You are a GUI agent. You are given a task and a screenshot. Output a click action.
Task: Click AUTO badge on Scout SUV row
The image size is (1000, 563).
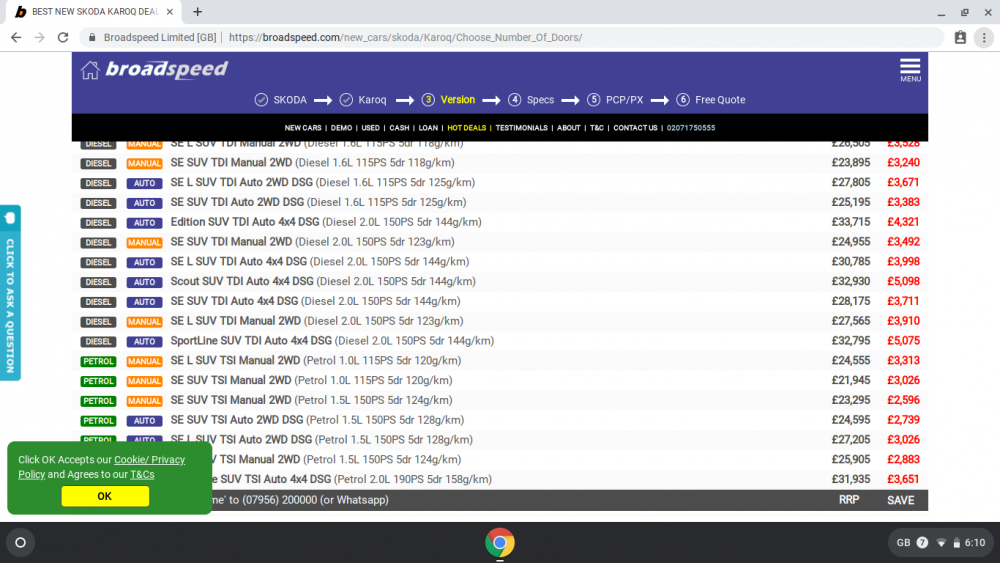pos(144,282)
